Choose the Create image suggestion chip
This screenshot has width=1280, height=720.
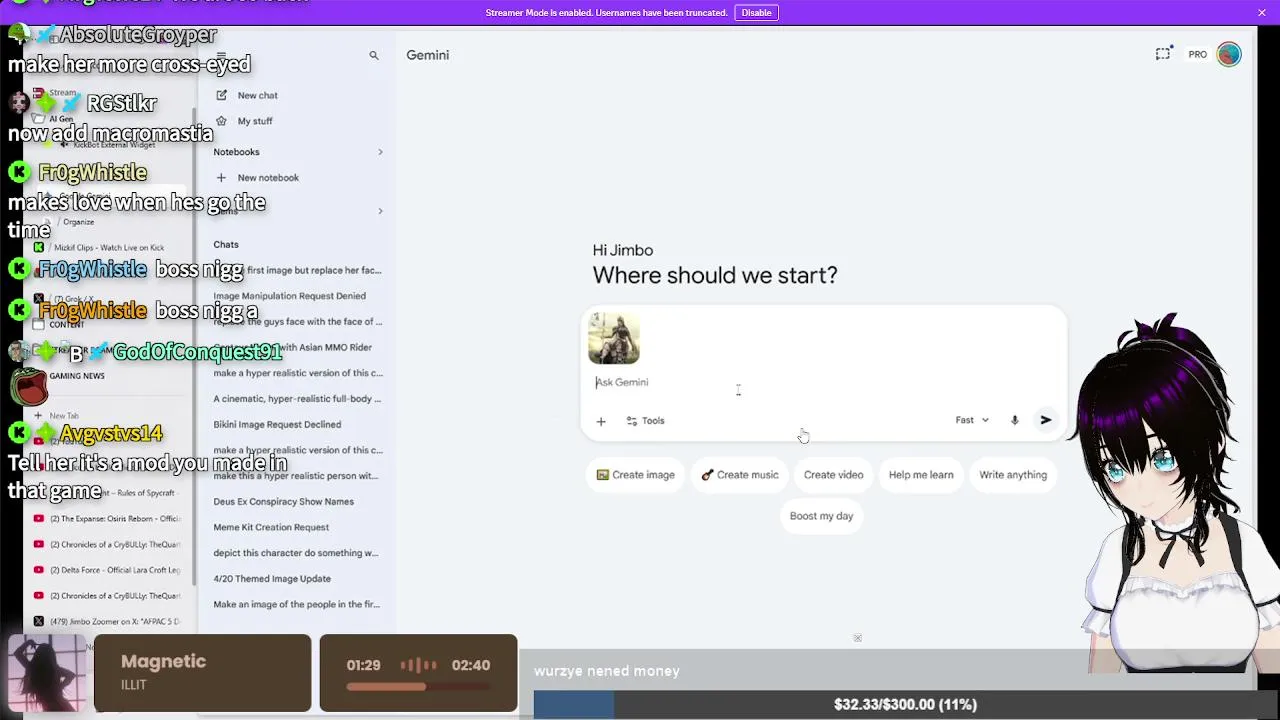point(635,475)
